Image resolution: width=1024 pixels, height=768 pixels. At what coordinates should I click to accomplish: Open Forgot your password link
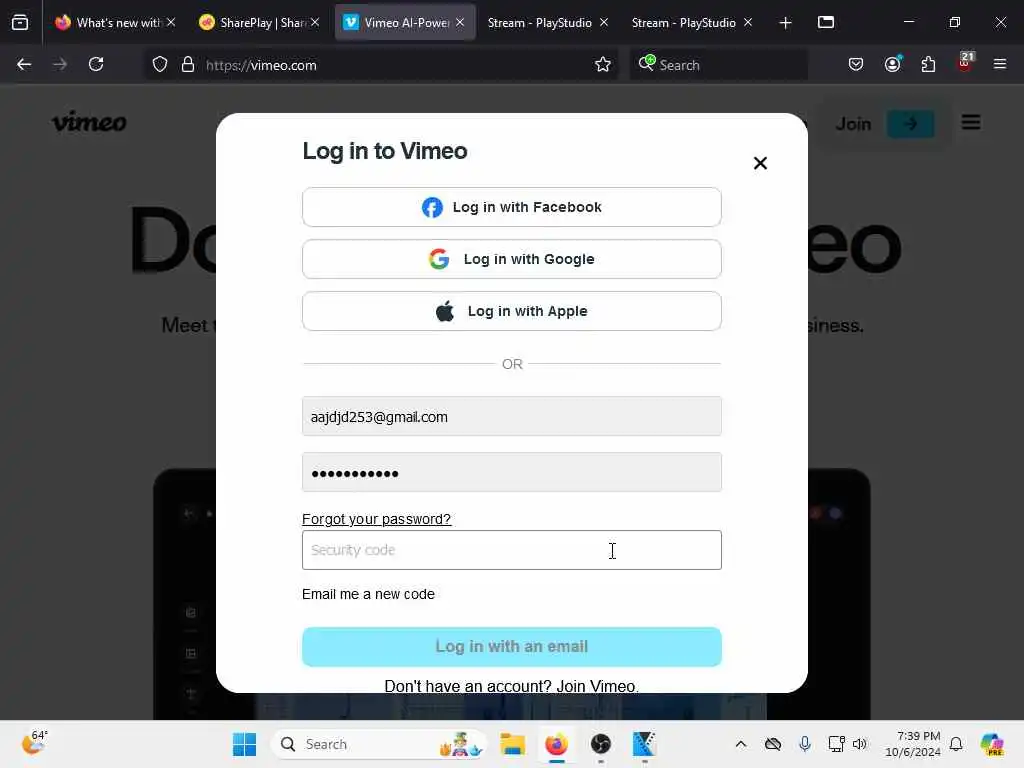pyautogui.click(x=376, y=519)
